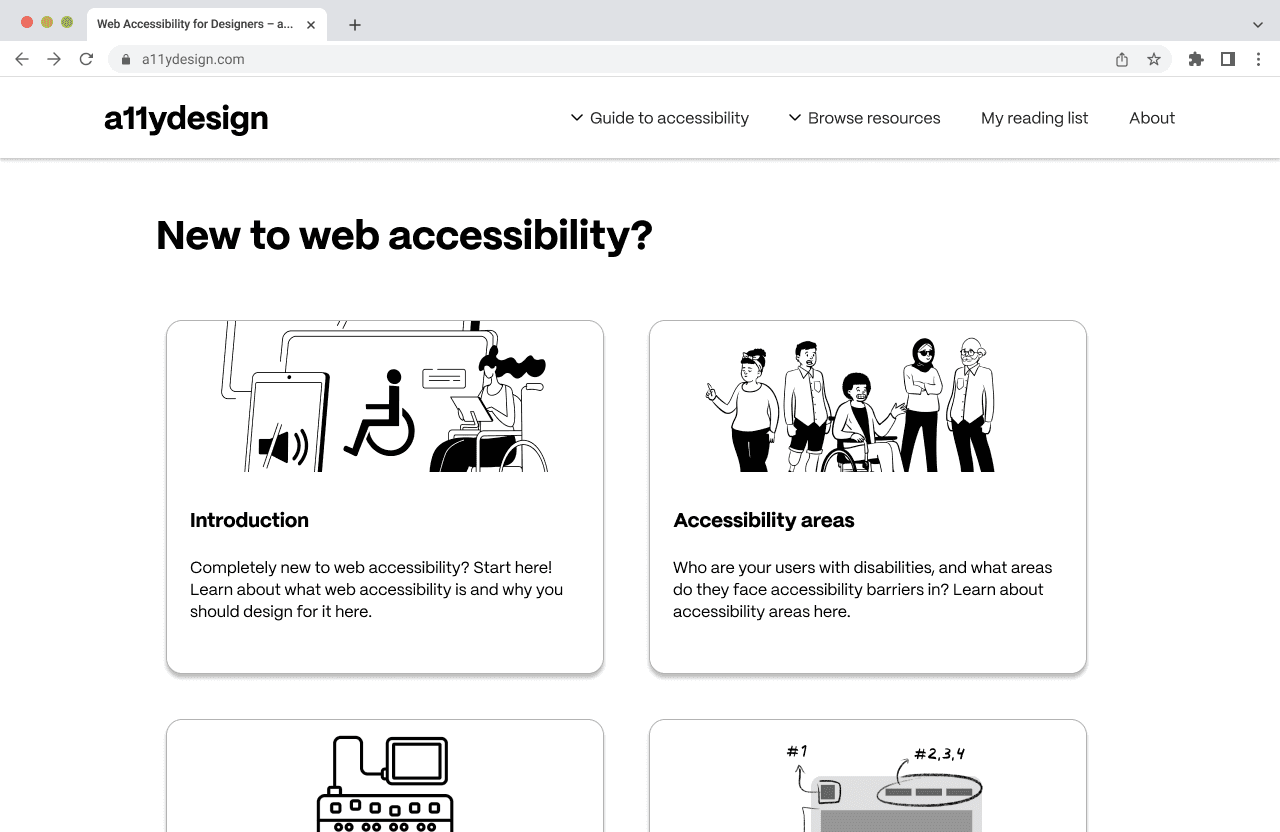
Task: Go back with the browser back arrow
Action: (x=22, y=59)
